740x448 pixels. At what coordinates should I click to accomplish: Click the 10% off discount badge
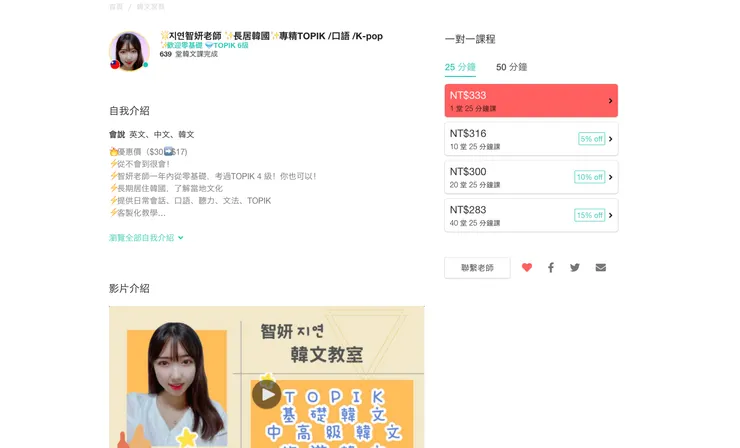589,177
